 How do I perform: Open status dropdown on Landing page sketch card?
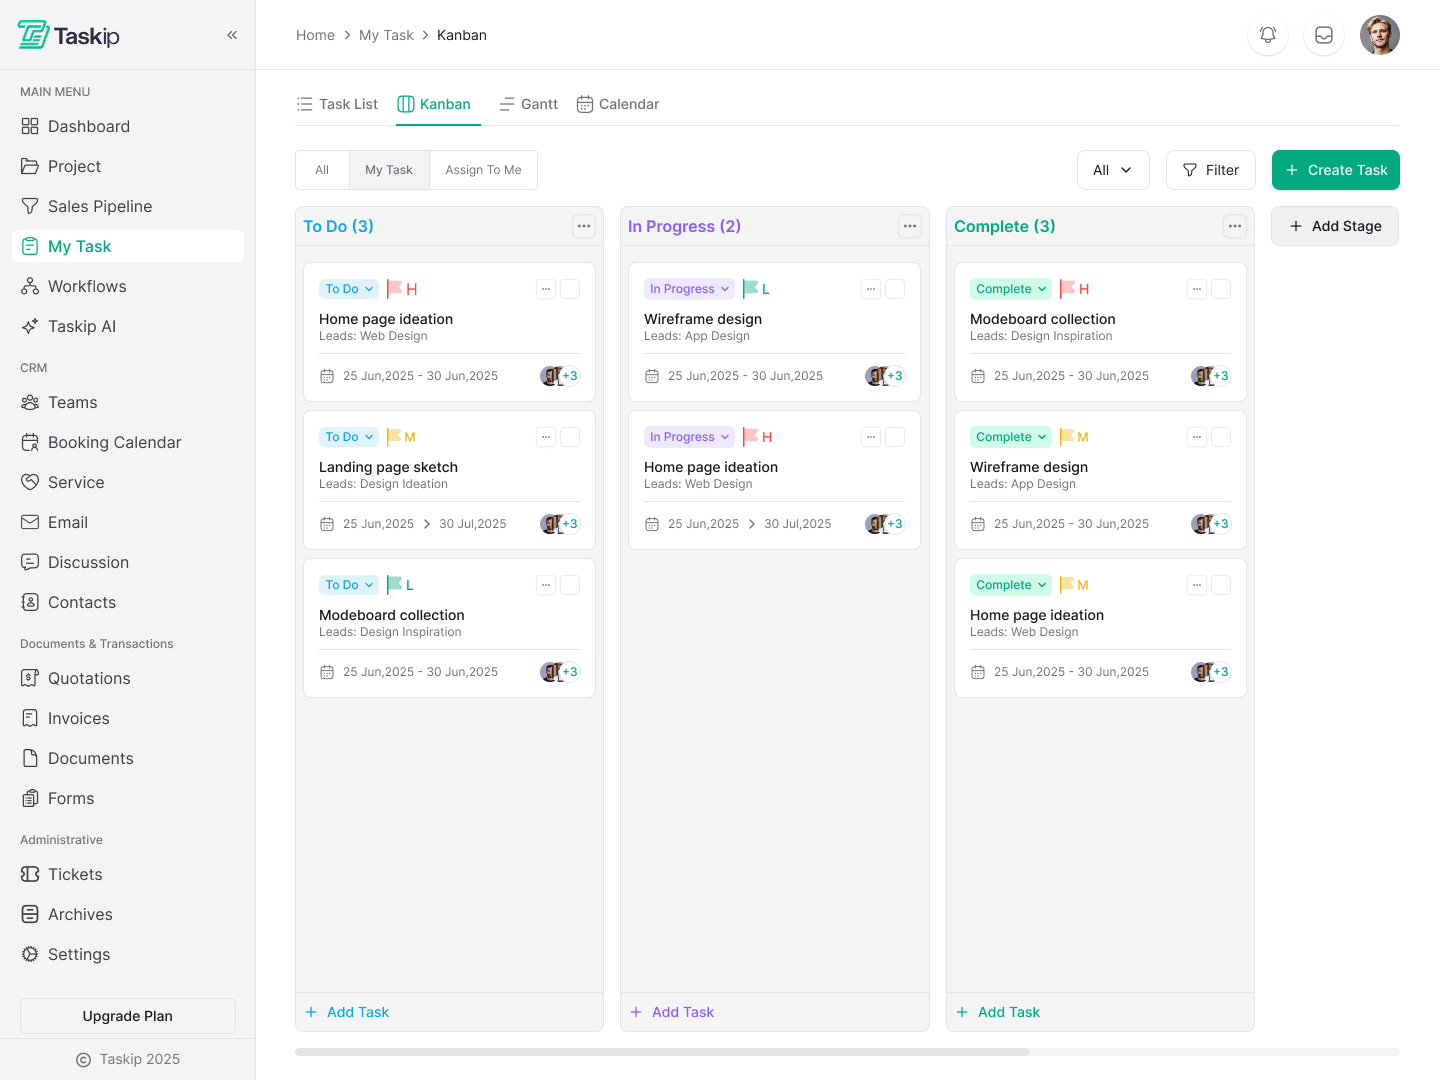click(349, 437)
